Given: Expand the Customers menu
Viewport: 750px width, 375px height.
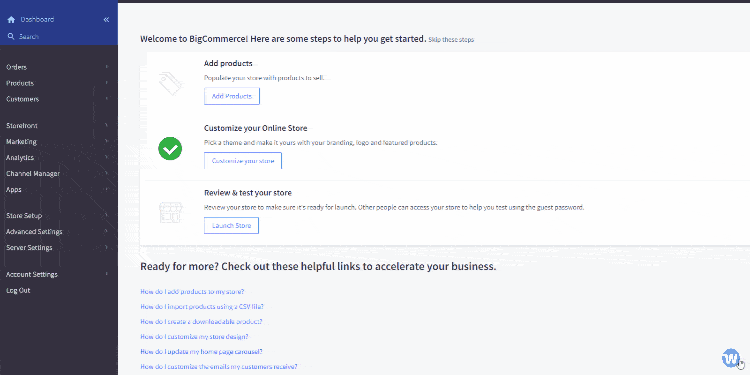Looking at the screenshot, I should [x=59, y=99].
